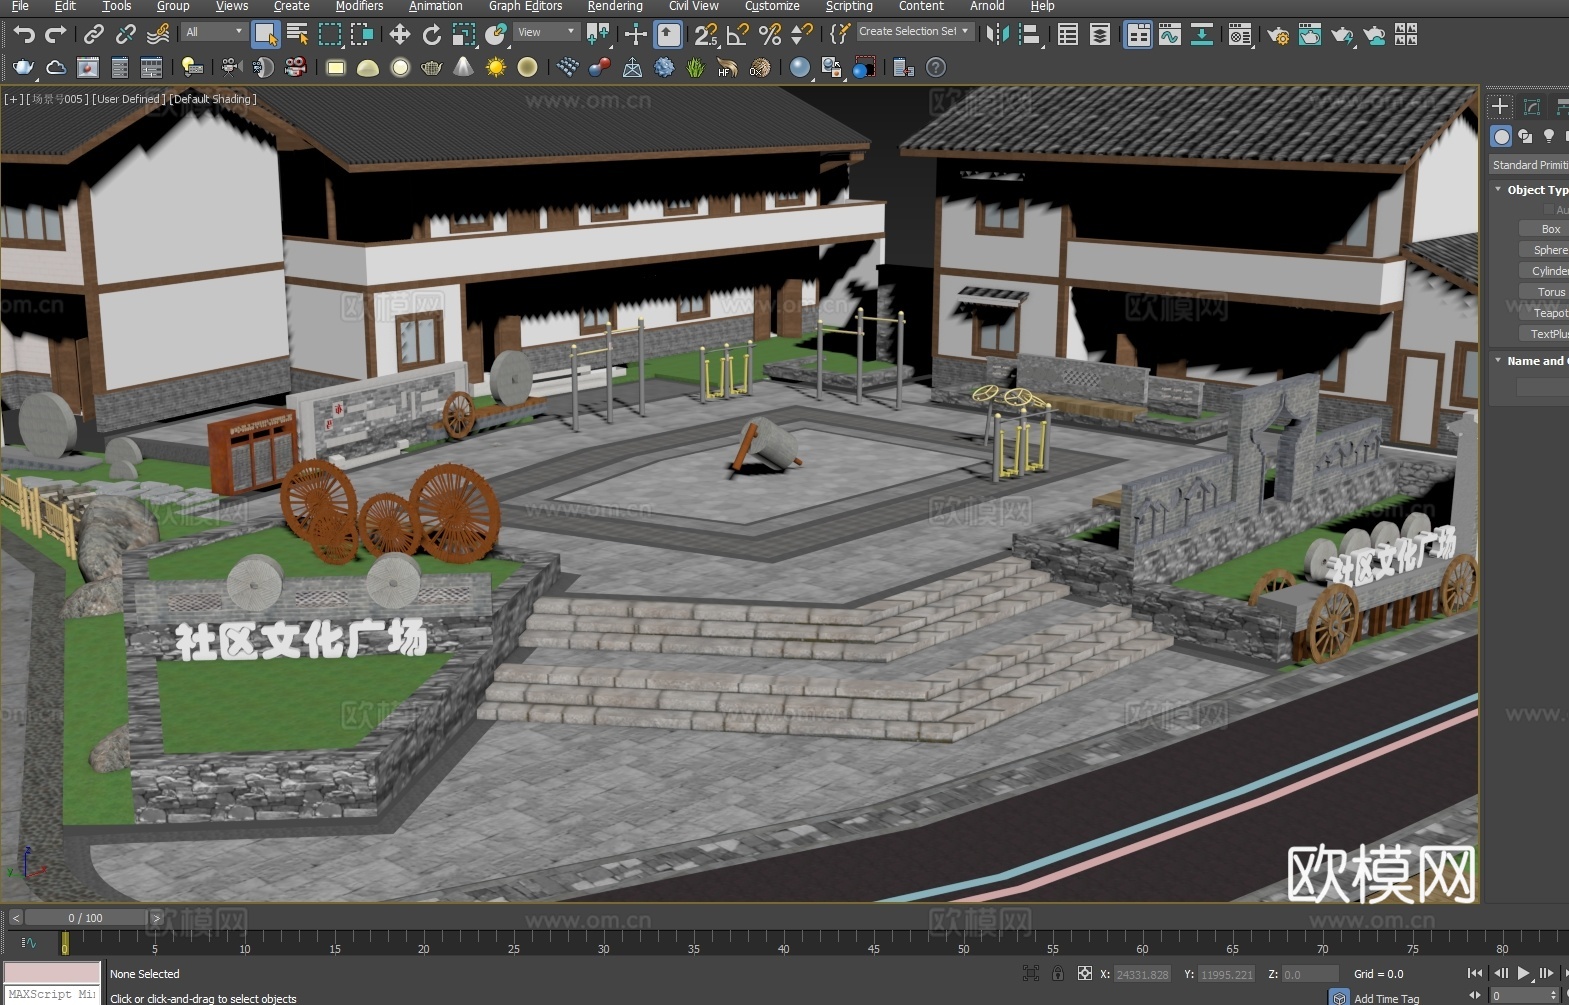
Task: Open the Rendered Frame Window icon
Action: click(x=1310, y=35)
